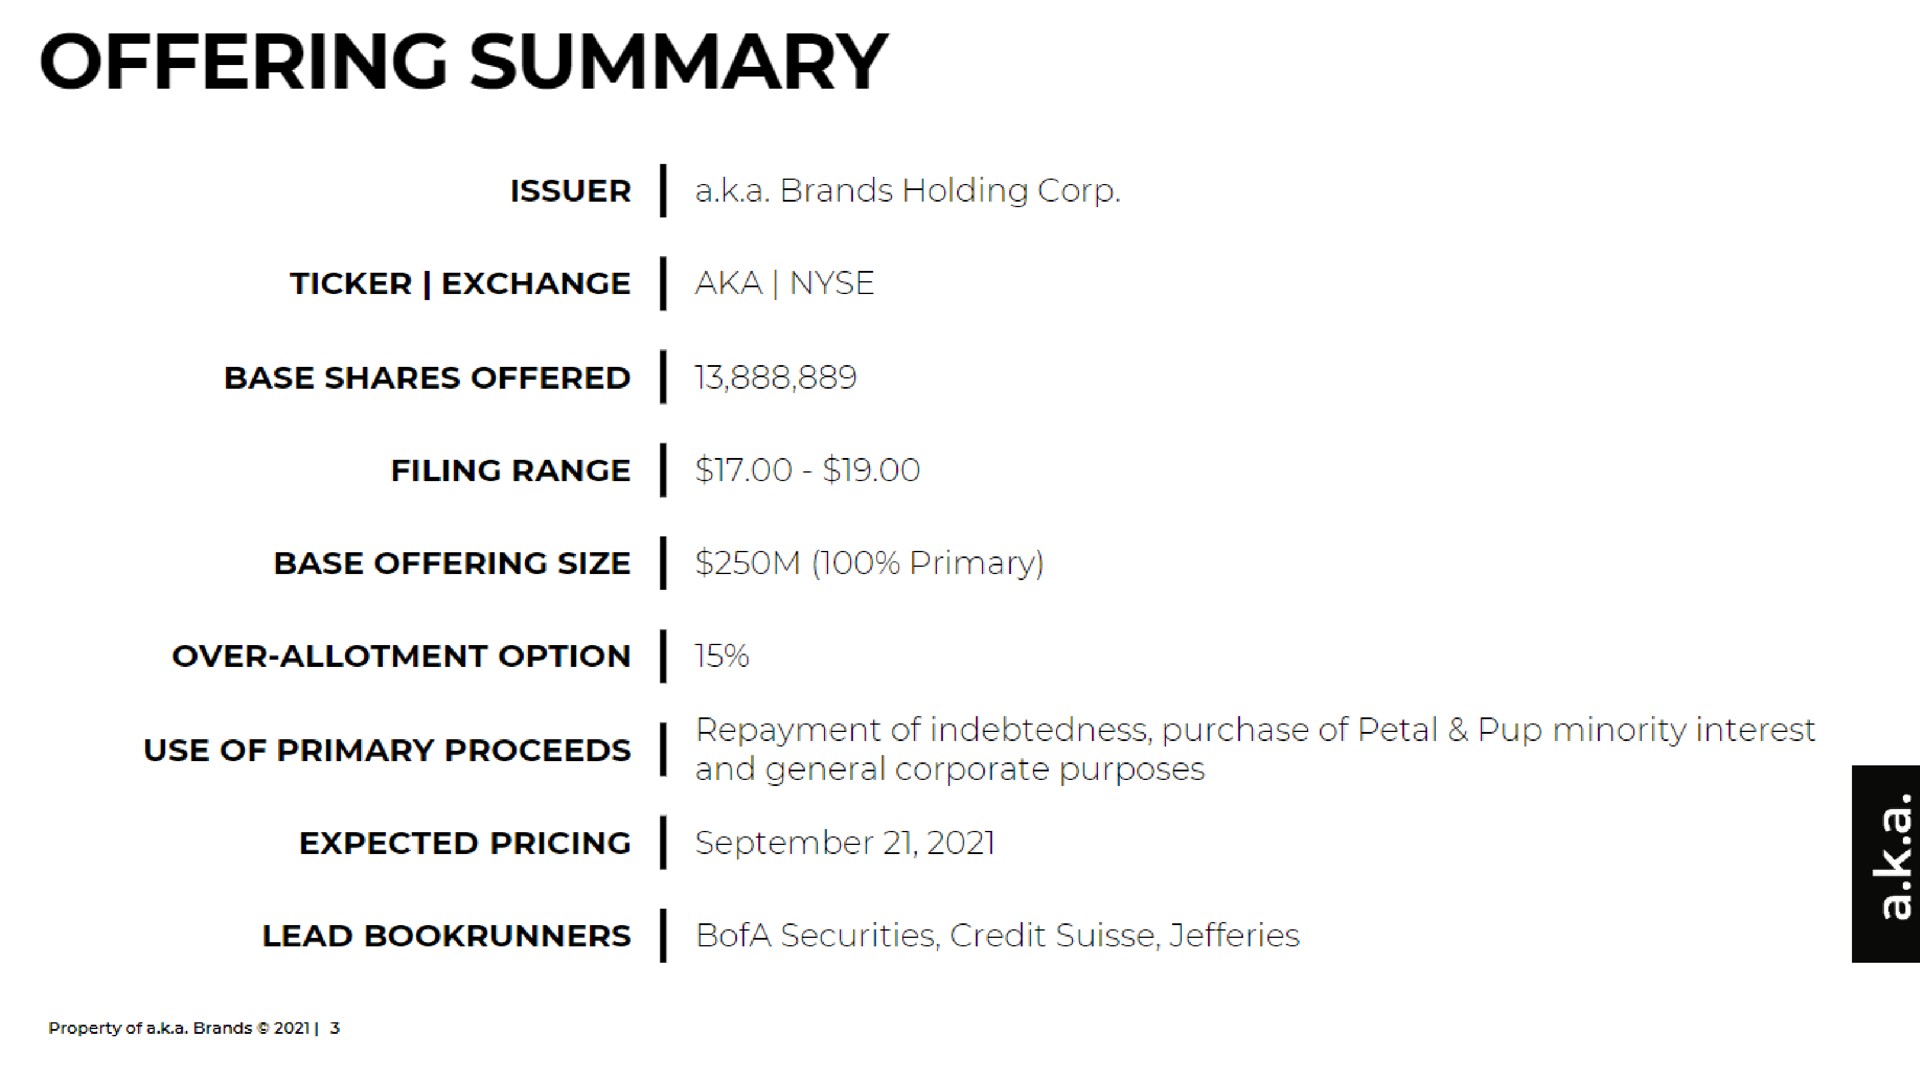Click the ISSUER label

tap(570, 191)
